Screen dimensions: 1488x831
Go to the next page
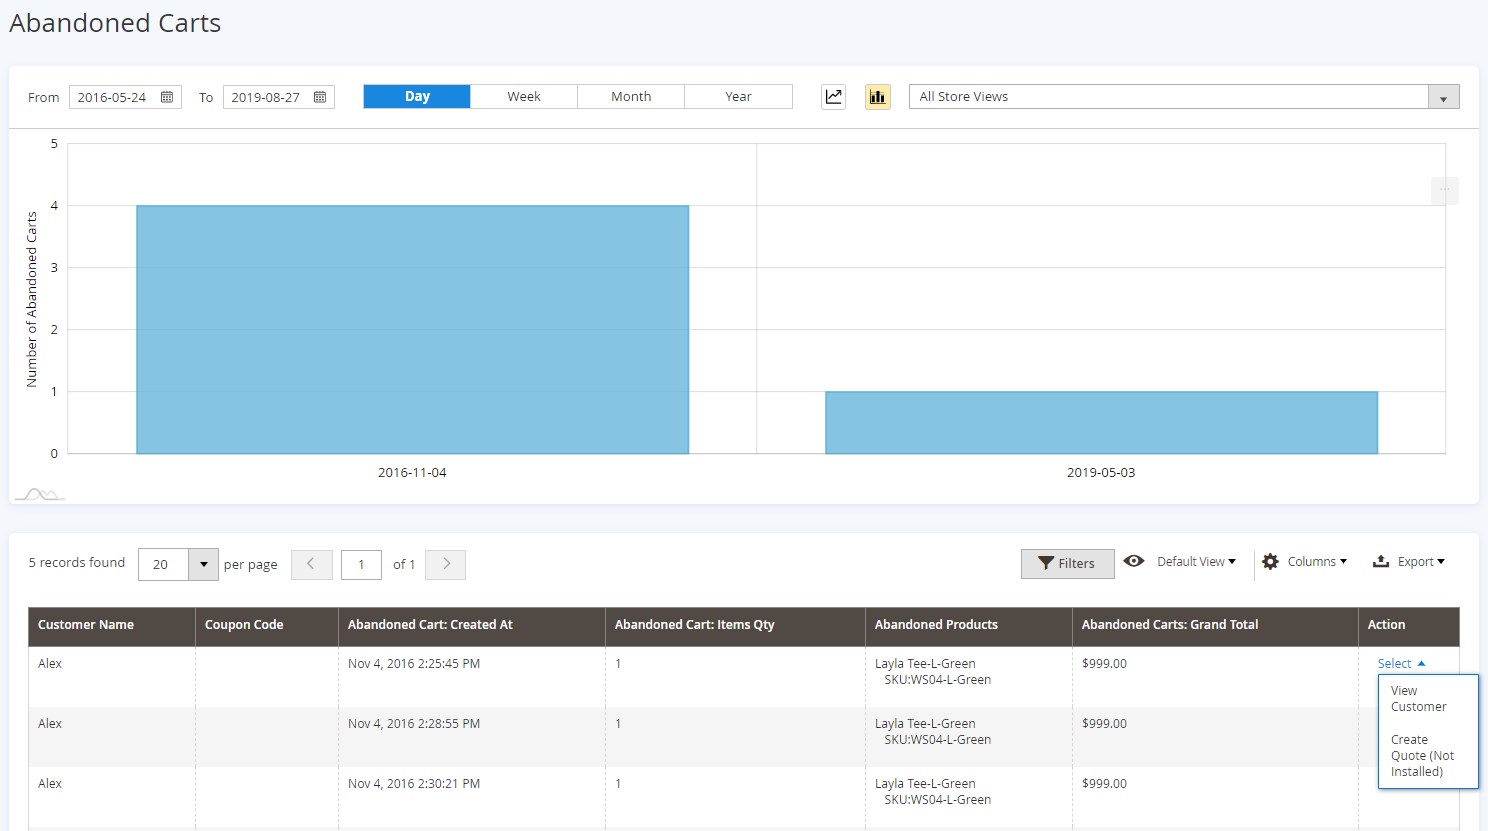[x=445, y=564]
